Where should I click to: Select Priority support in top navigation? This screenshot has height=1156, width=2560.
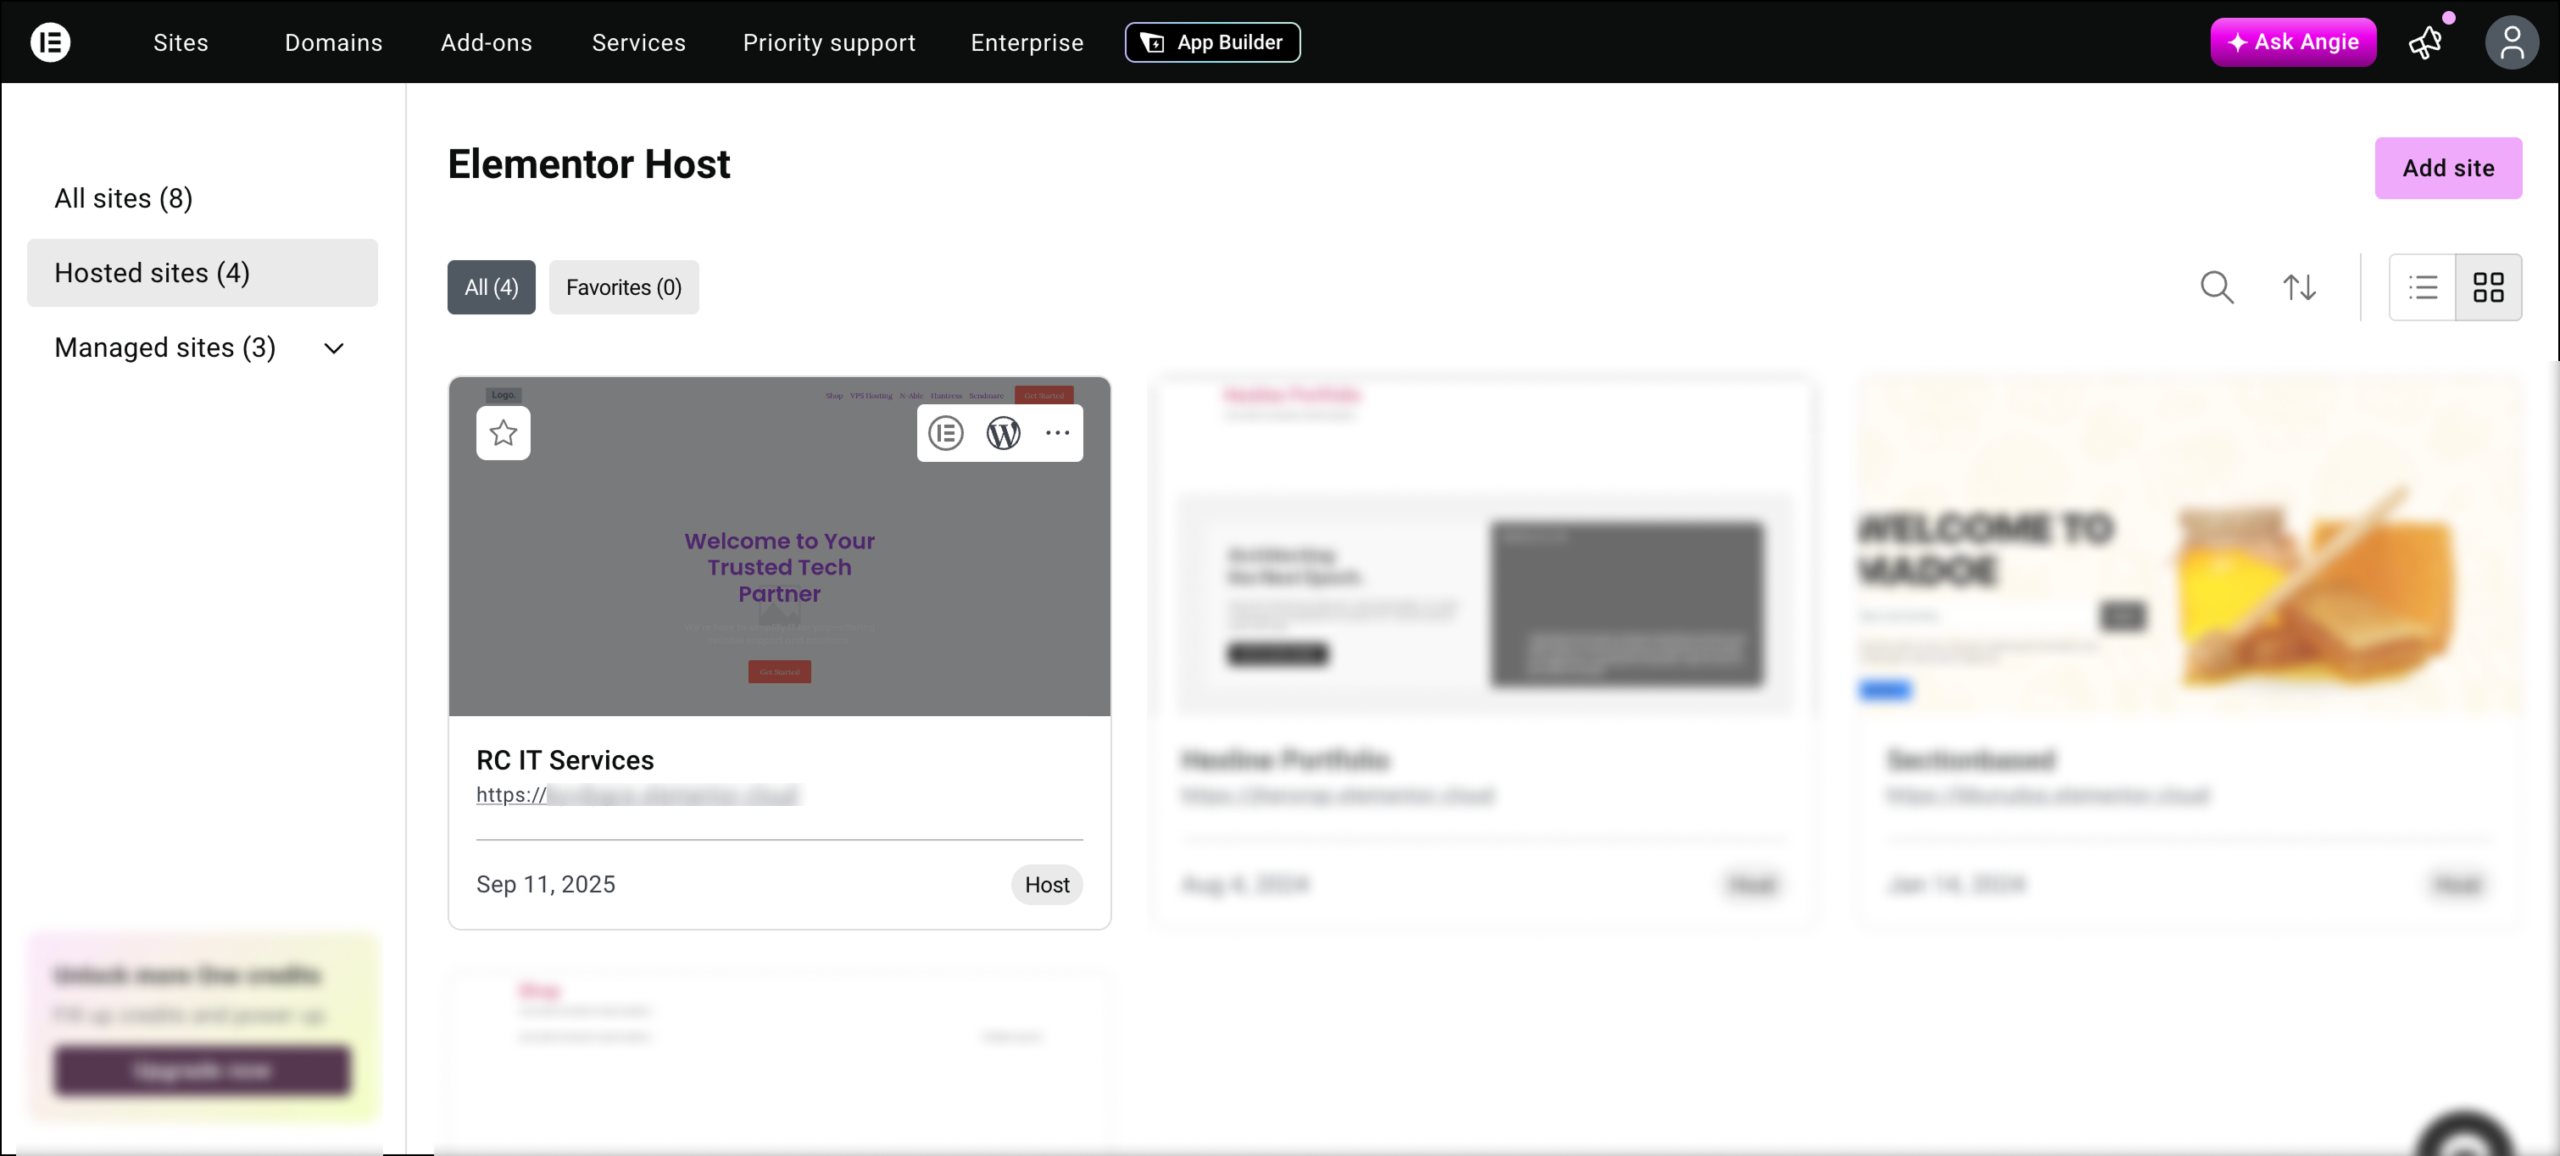coord(829,42)
